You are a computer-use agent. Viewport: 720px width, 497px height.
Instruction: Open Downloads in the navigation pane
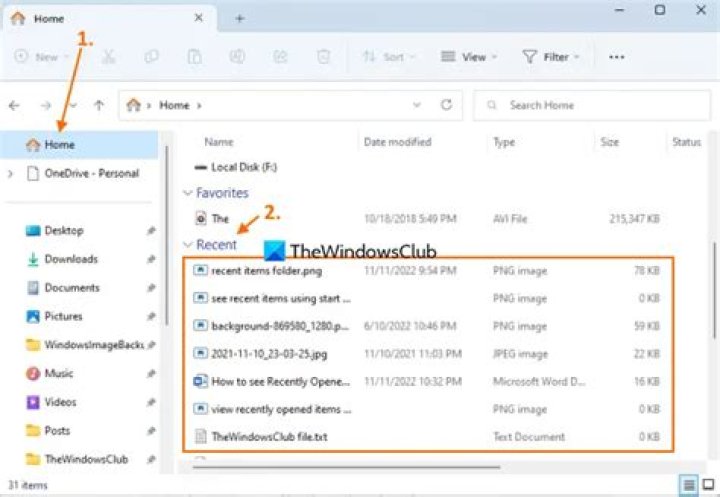(x=71, y=259)
